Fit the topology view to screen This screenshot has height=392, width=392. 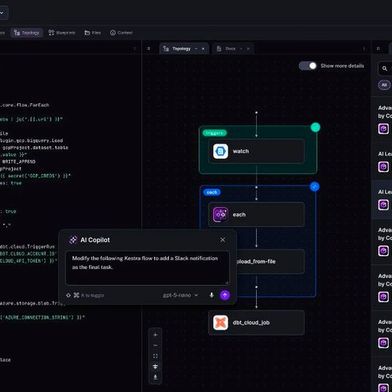[155, 356]
